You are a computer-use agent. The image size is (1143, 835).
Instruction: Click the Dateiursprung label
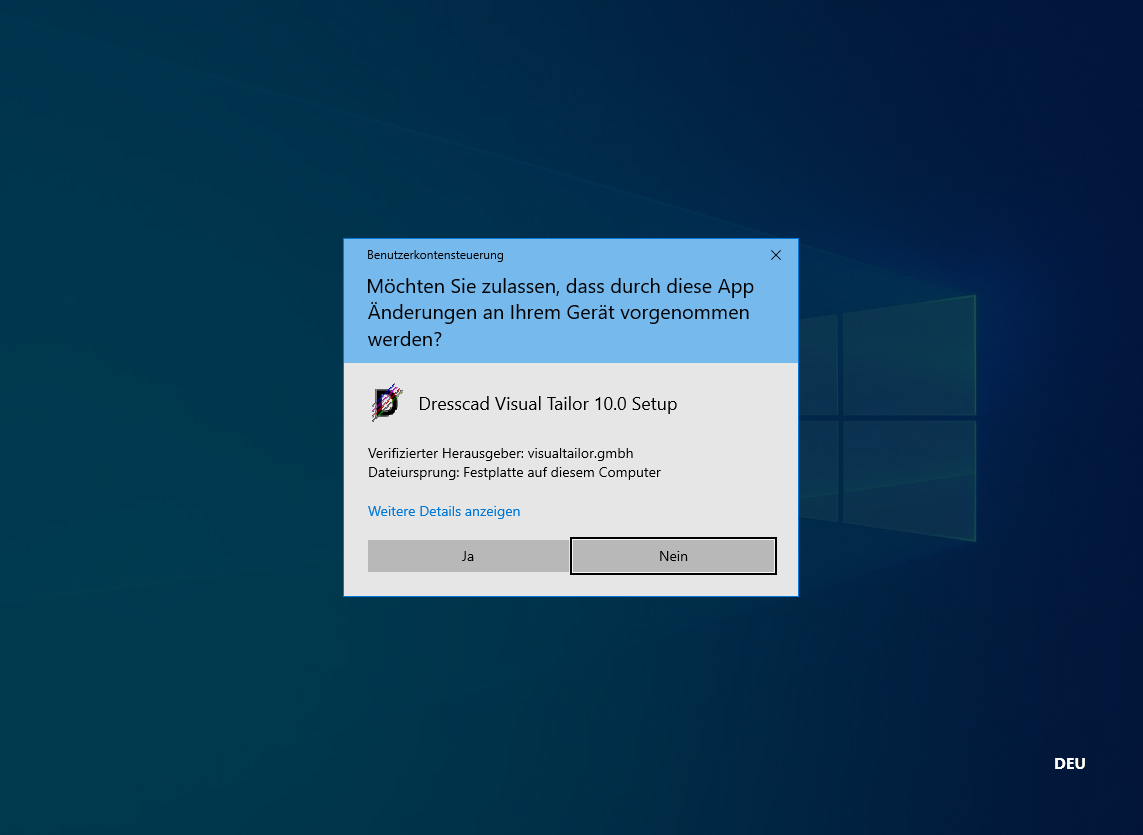tap(414, 472)
